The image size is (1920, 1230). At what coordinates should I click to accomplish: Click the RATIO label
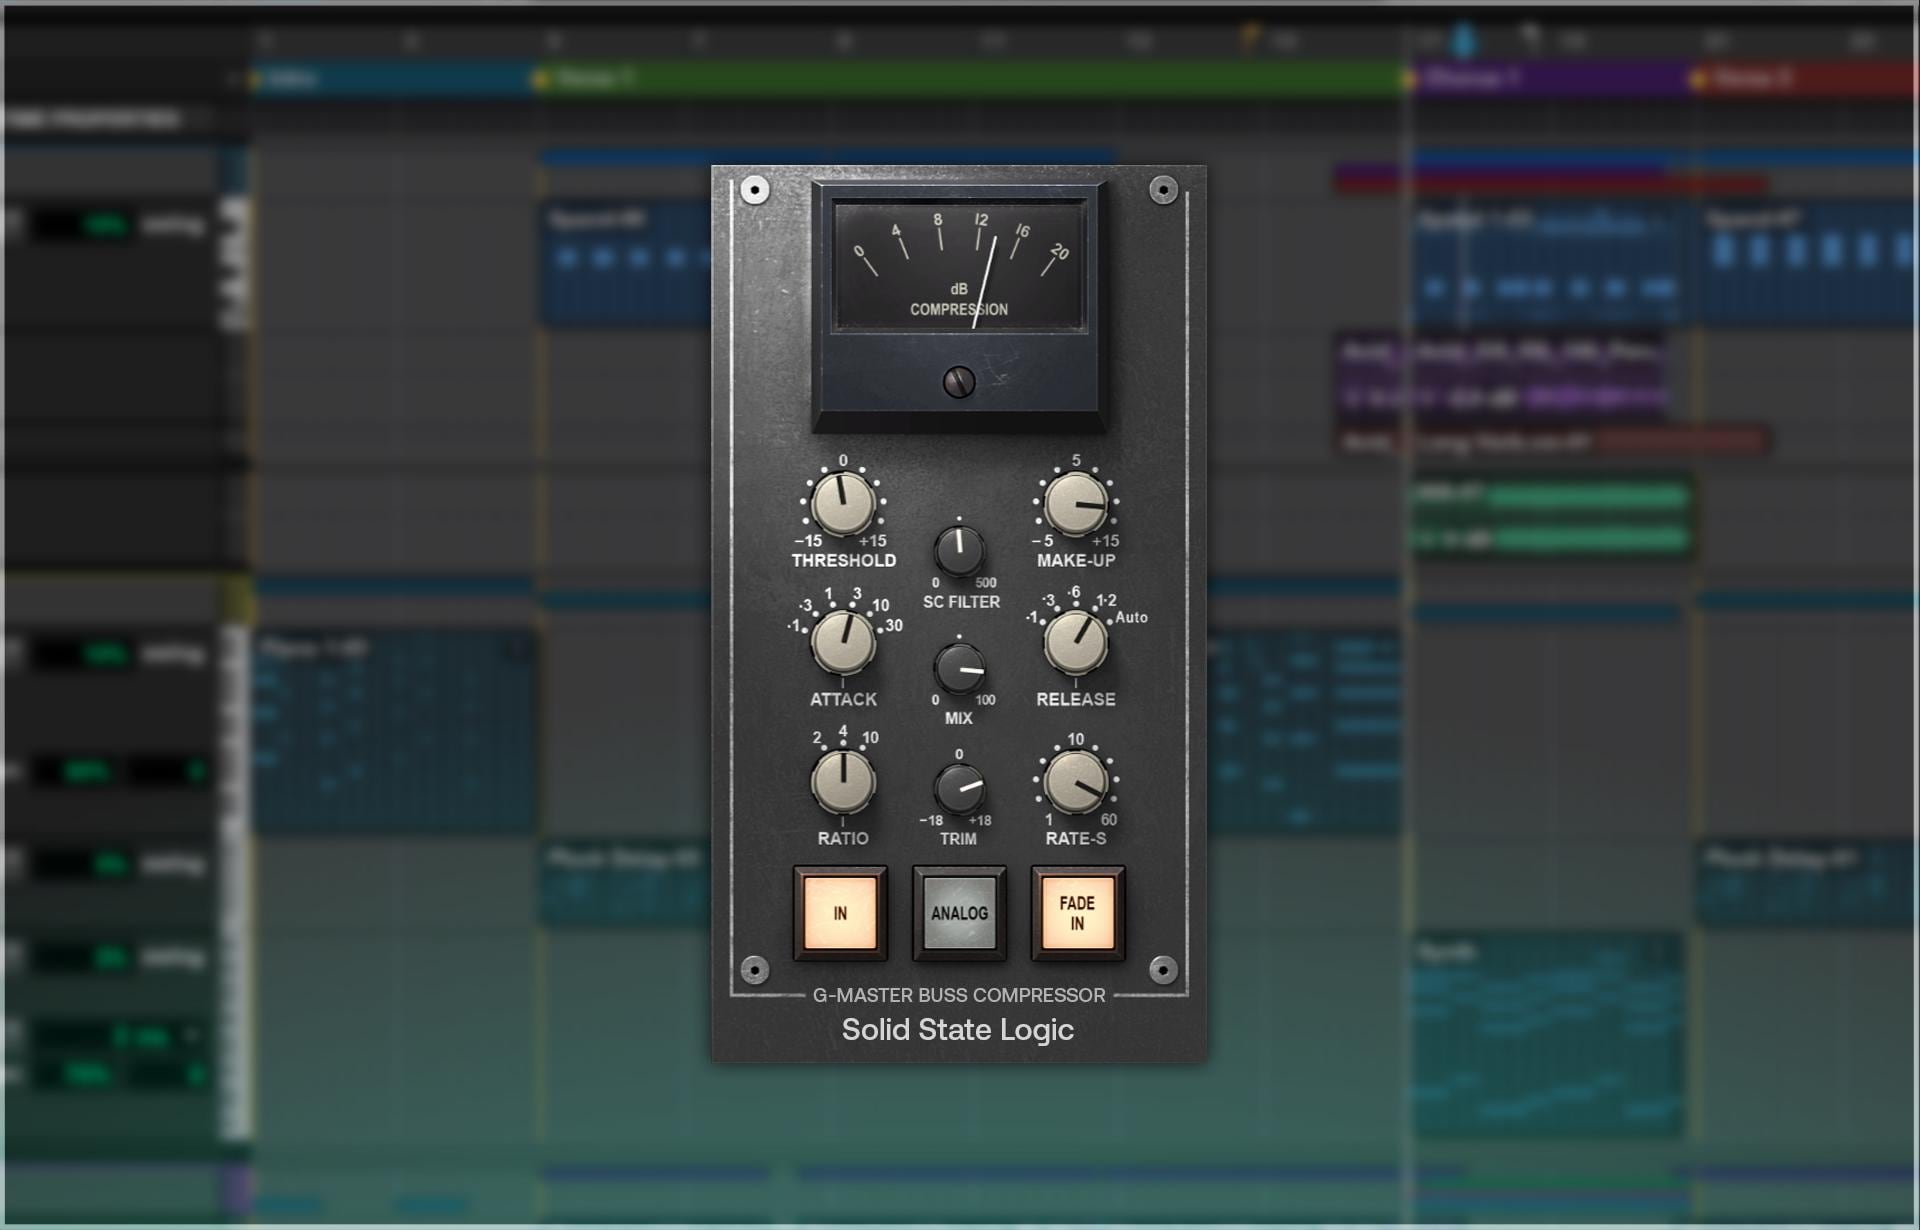(843, 839)
